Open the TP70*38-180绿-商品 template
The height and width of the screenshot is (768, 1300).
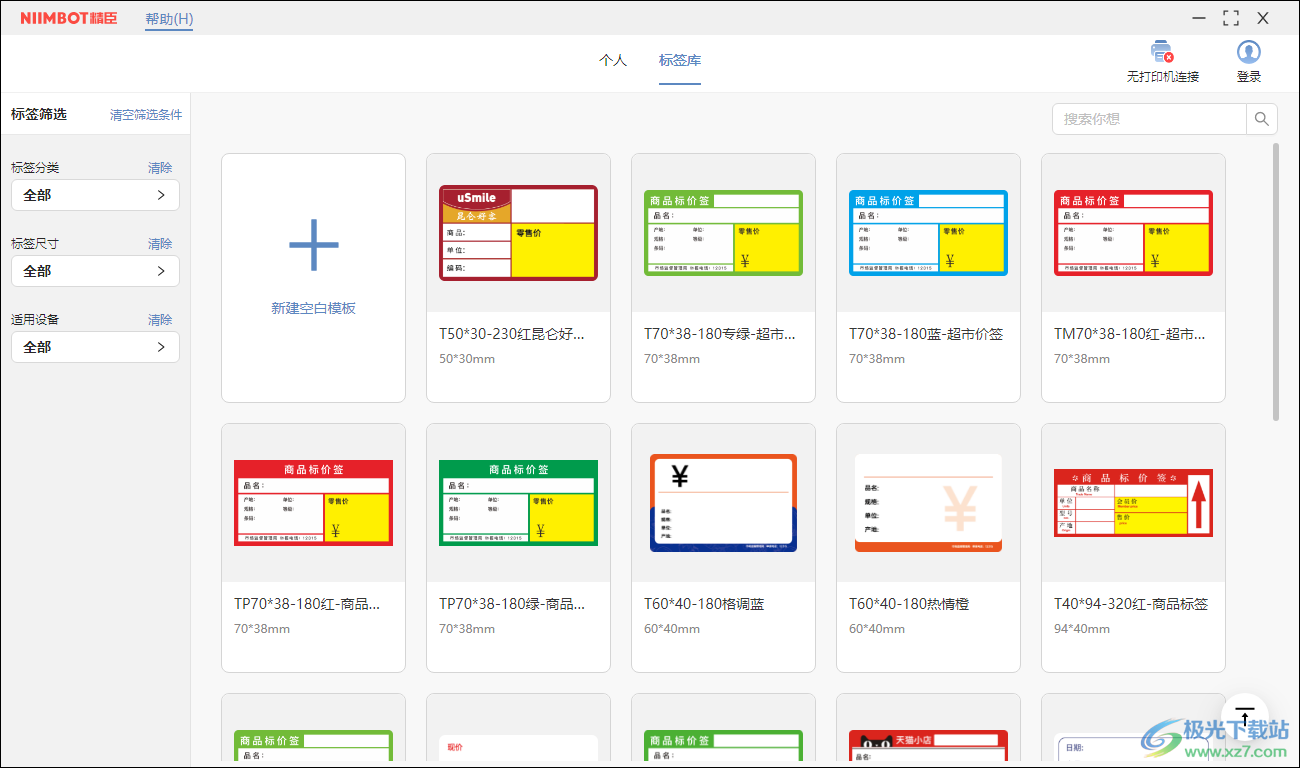518,503
